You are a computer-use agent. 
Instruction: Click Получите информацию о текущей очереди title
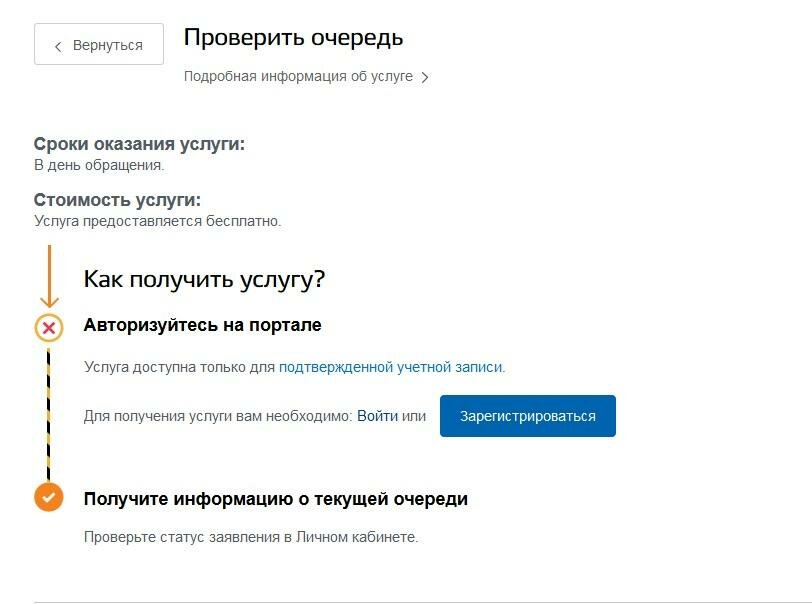tap(276, 499)
